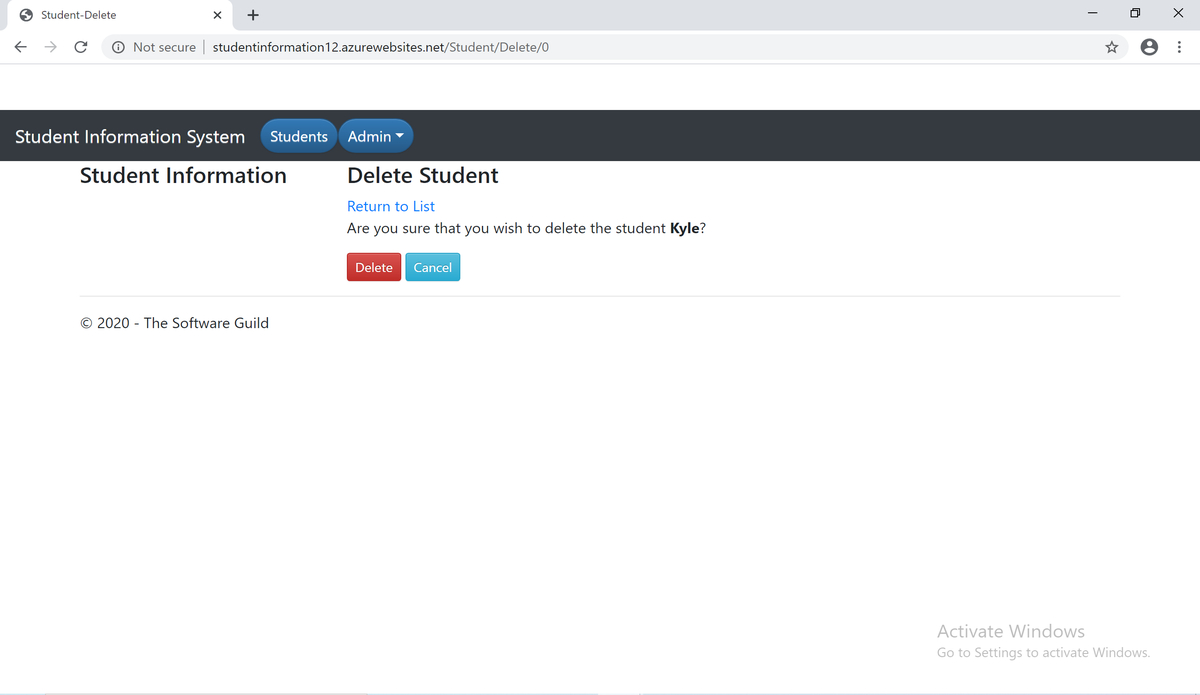Bookmark this page with the star icon

[x=1111, y=47]
